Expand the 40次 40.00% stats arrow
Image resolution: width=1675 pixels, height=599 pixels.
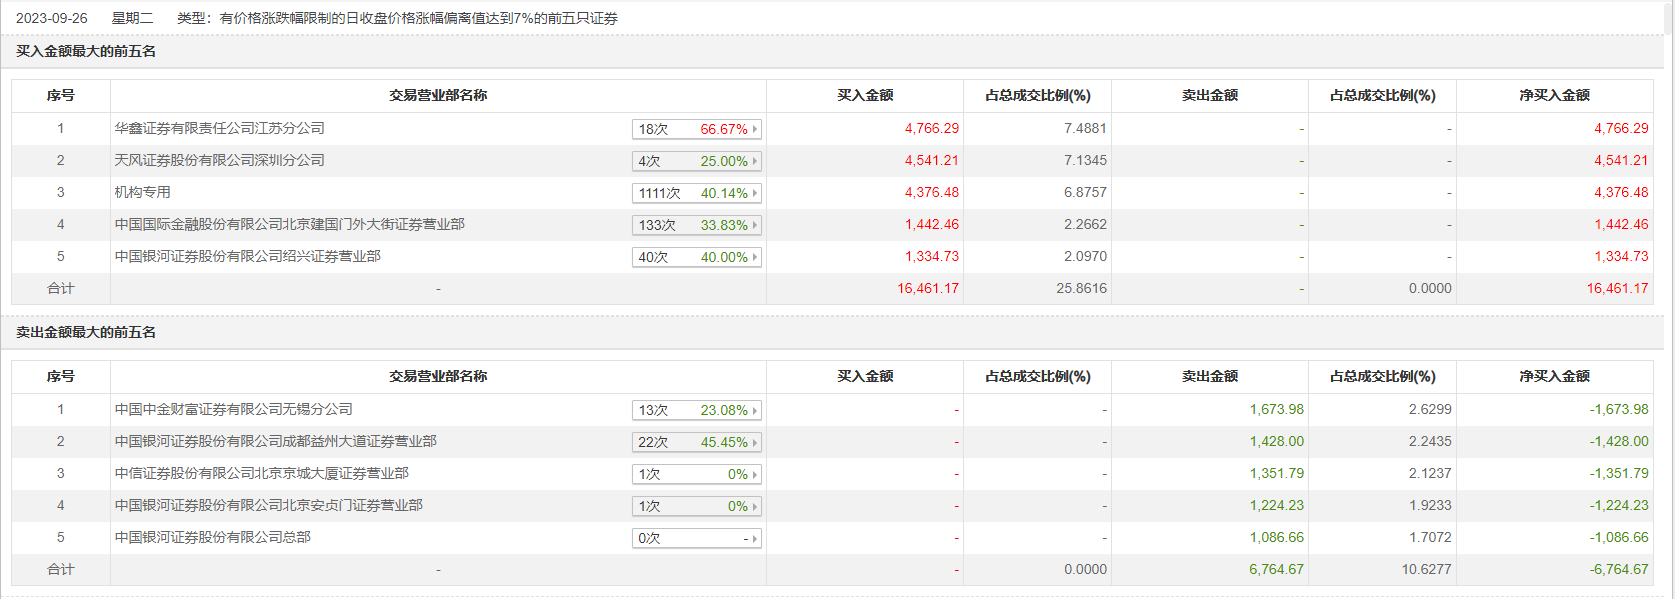pyautogui.click(x=755, y=257)
